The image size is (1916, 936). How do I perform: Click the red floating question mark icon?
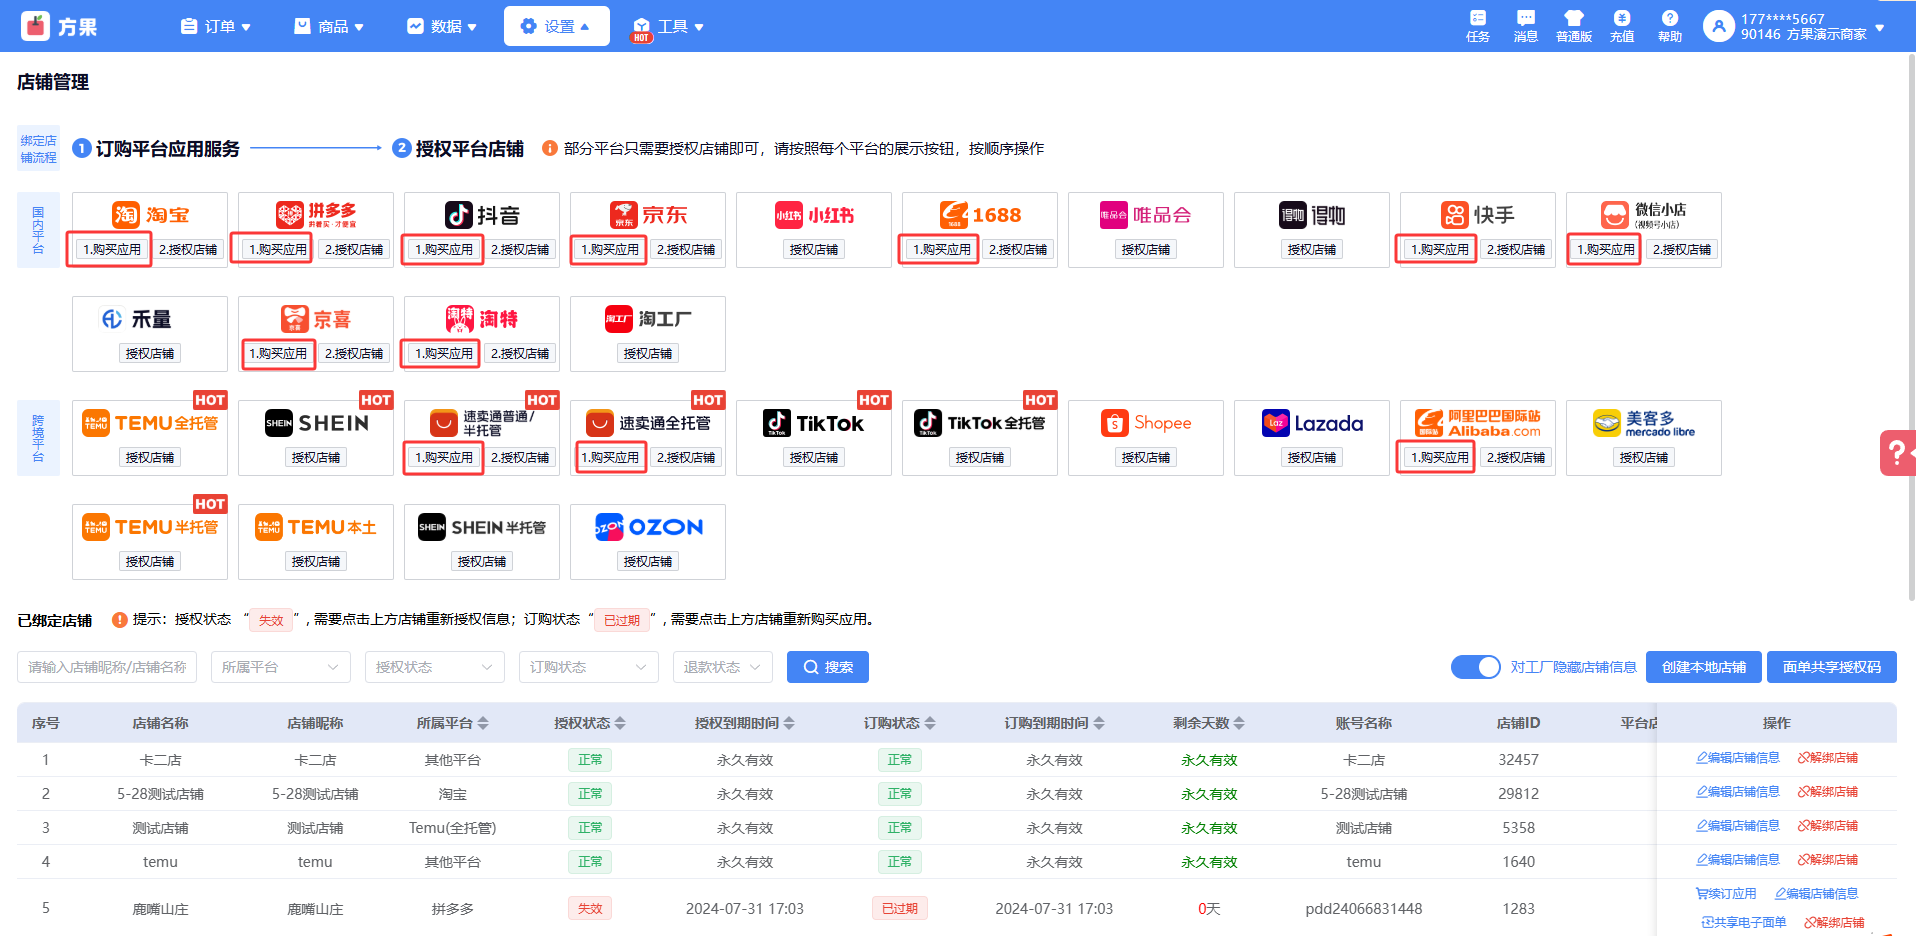click(1896, 453)
